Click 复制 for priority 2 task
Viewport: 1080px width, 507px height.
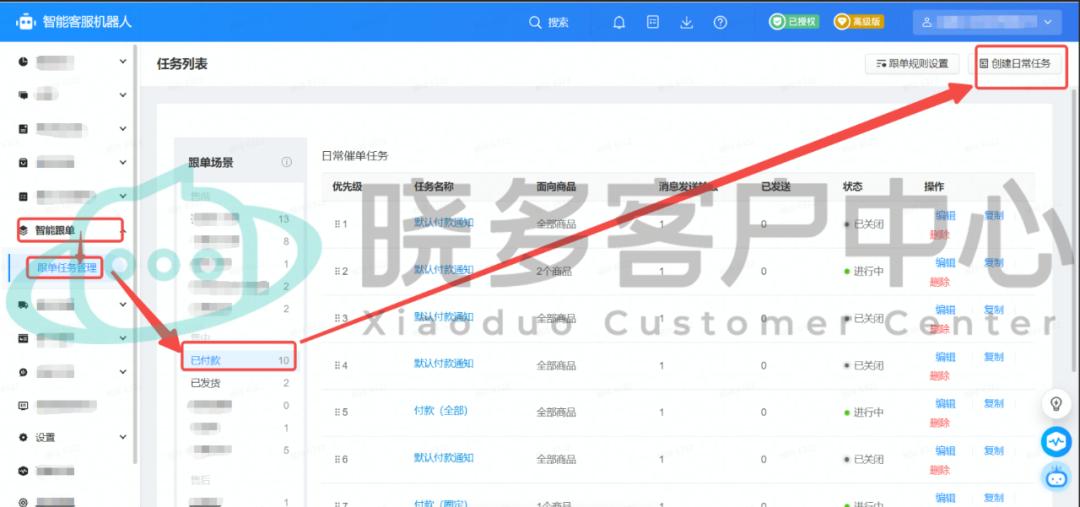(x=994, y=262)
